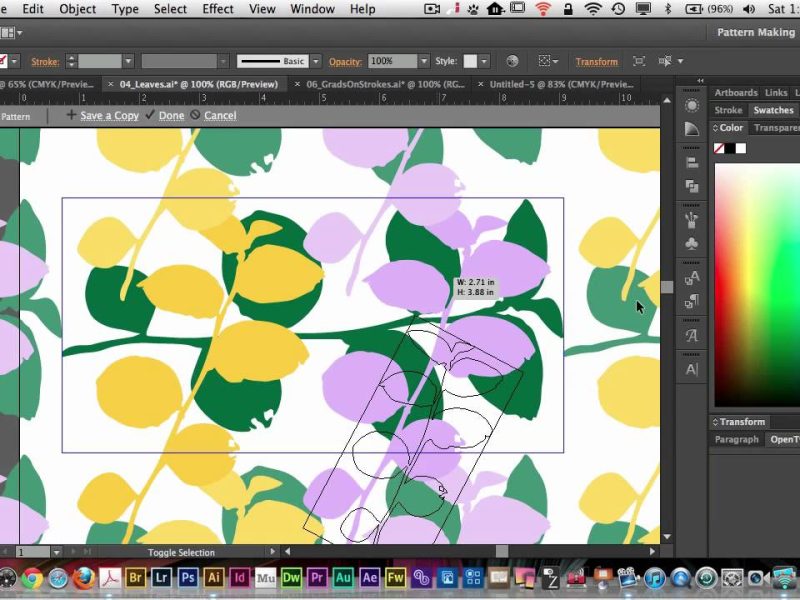
Task: Select the black swatch in Color panel
Action: (x=730, y=148)
